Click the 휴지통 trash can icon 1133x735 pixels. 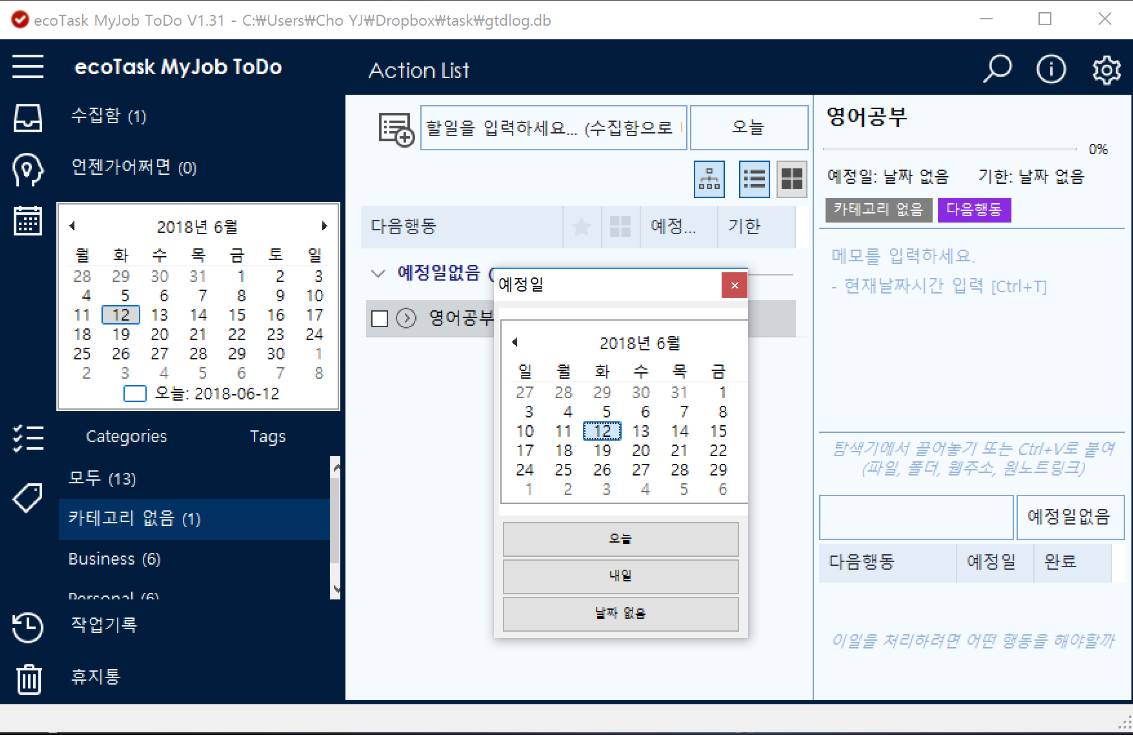click(29, 679)
